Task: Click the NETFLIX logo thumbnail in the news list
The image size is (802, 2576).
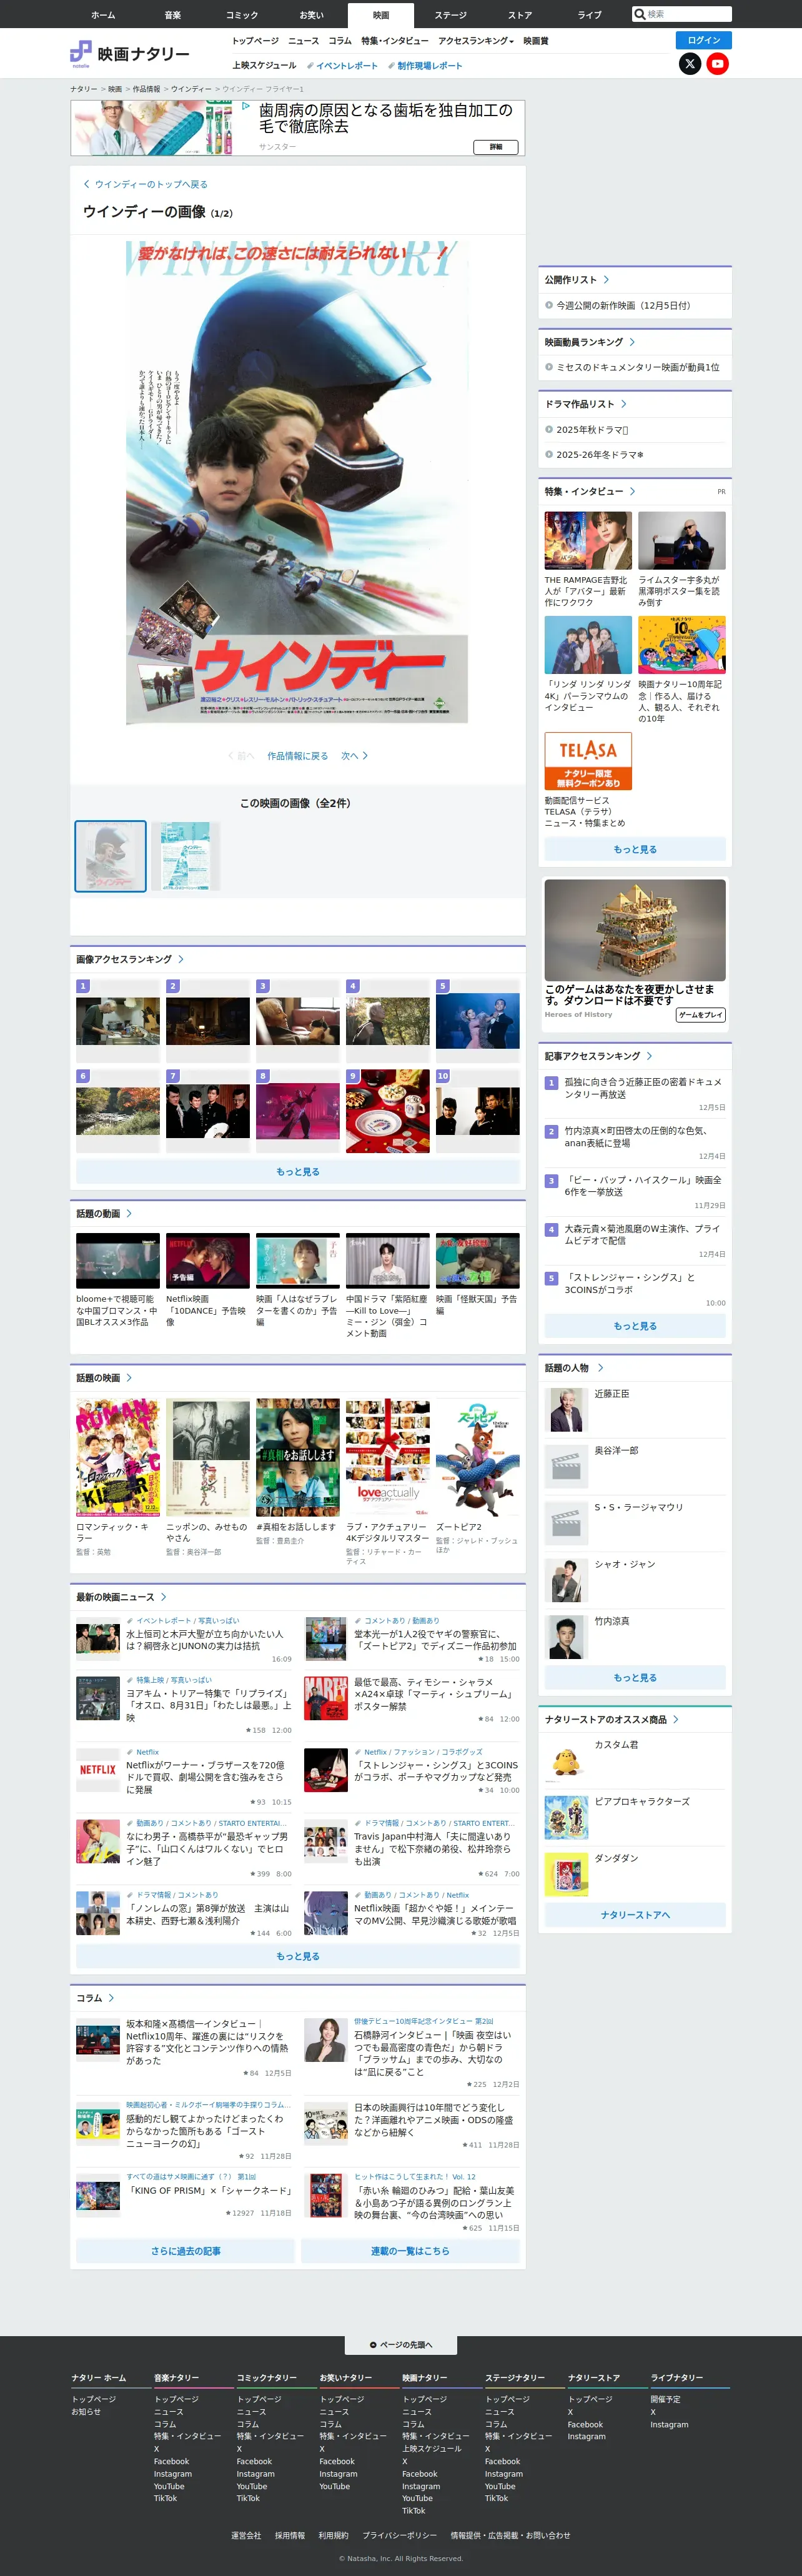Action: pos(98,1770)
